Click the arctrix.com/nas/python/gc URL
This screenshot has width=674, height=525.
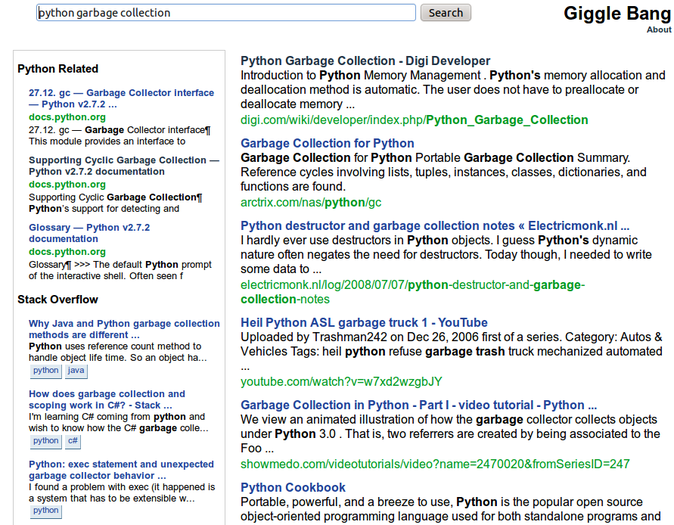click(x=311, y=203)
